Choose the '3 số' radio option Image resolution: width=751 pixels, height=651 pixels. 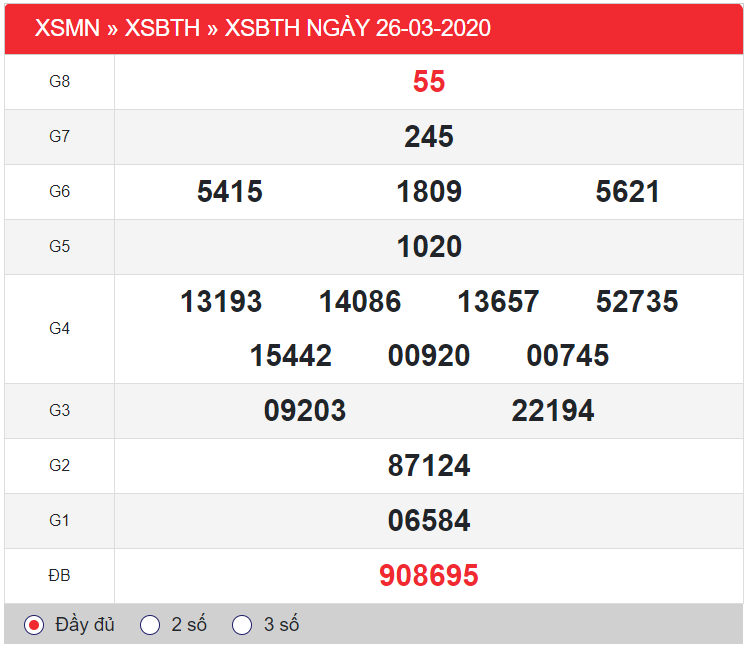(242, 625)
